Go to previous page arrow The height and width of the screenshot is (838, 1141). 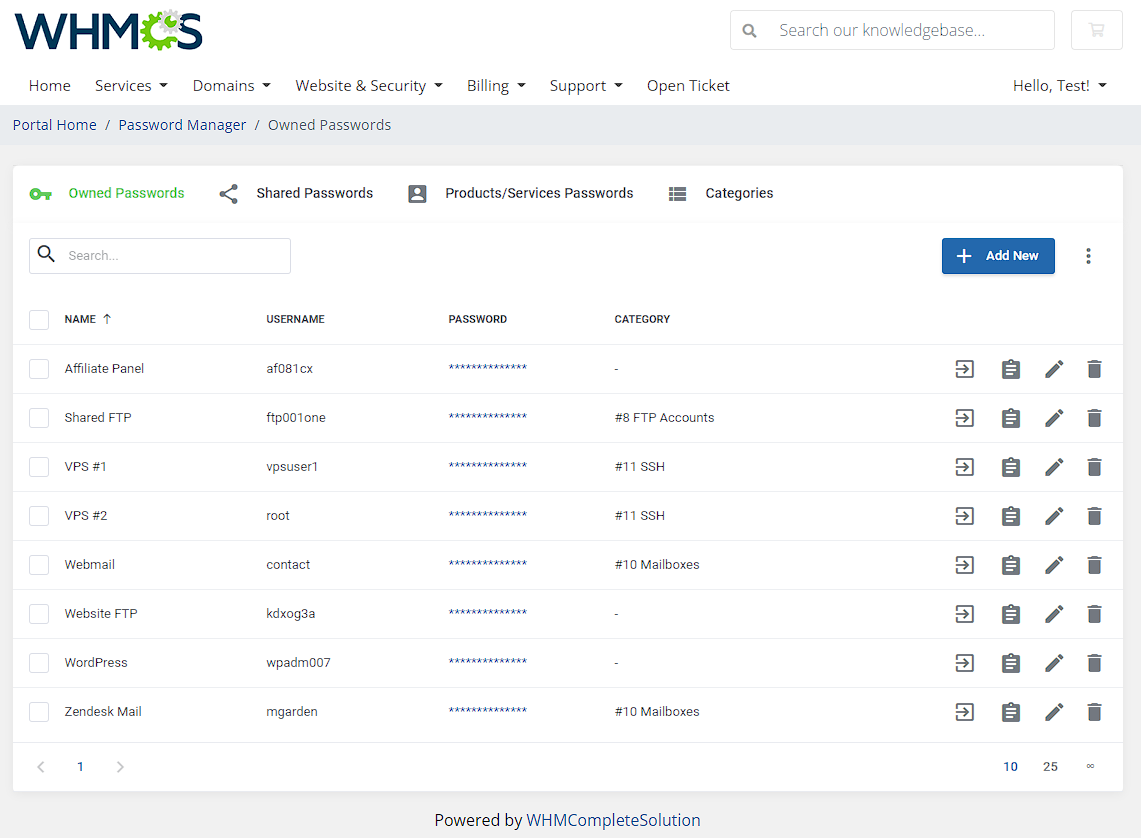pyautogui.click(x=41, y=767)
